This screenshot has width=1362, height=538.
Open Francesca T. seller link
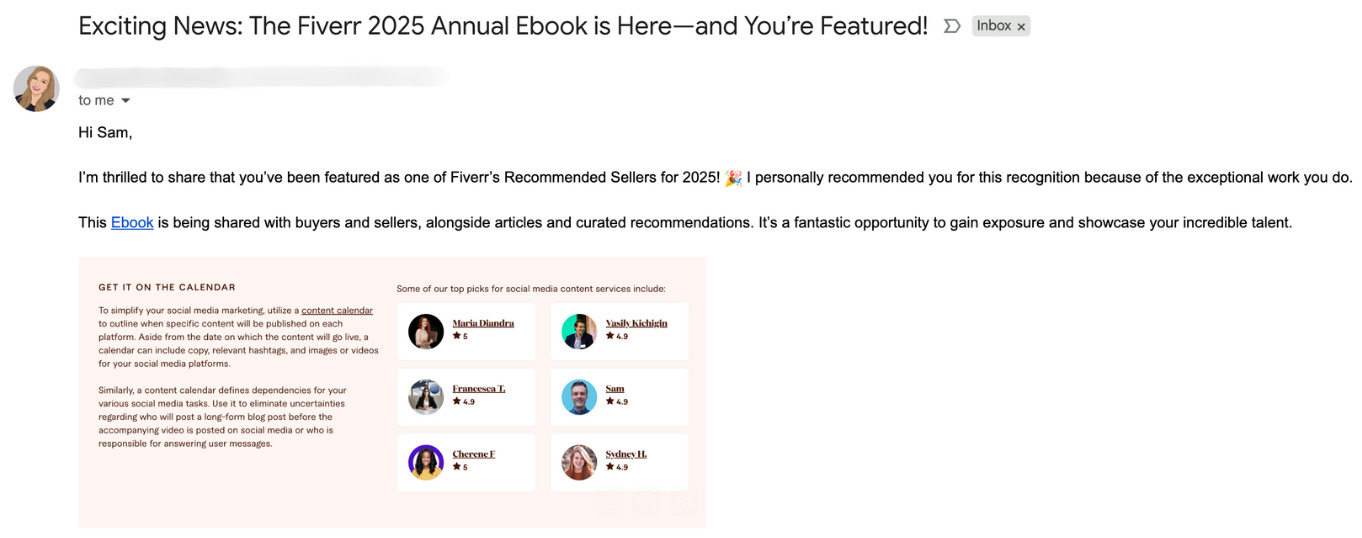coord(478,388)
